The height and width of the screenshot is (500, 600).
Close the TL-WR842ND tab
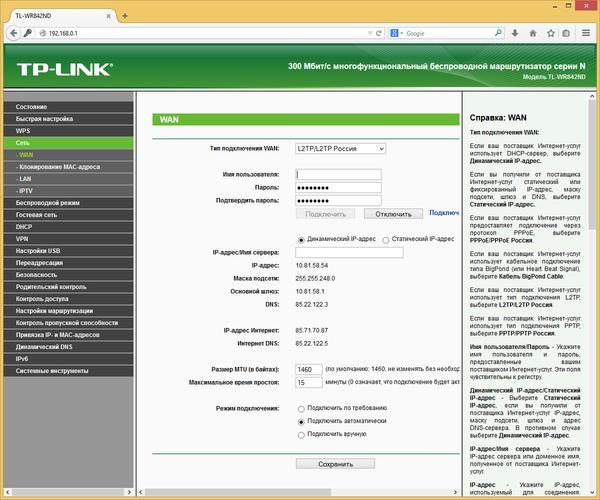108,16
